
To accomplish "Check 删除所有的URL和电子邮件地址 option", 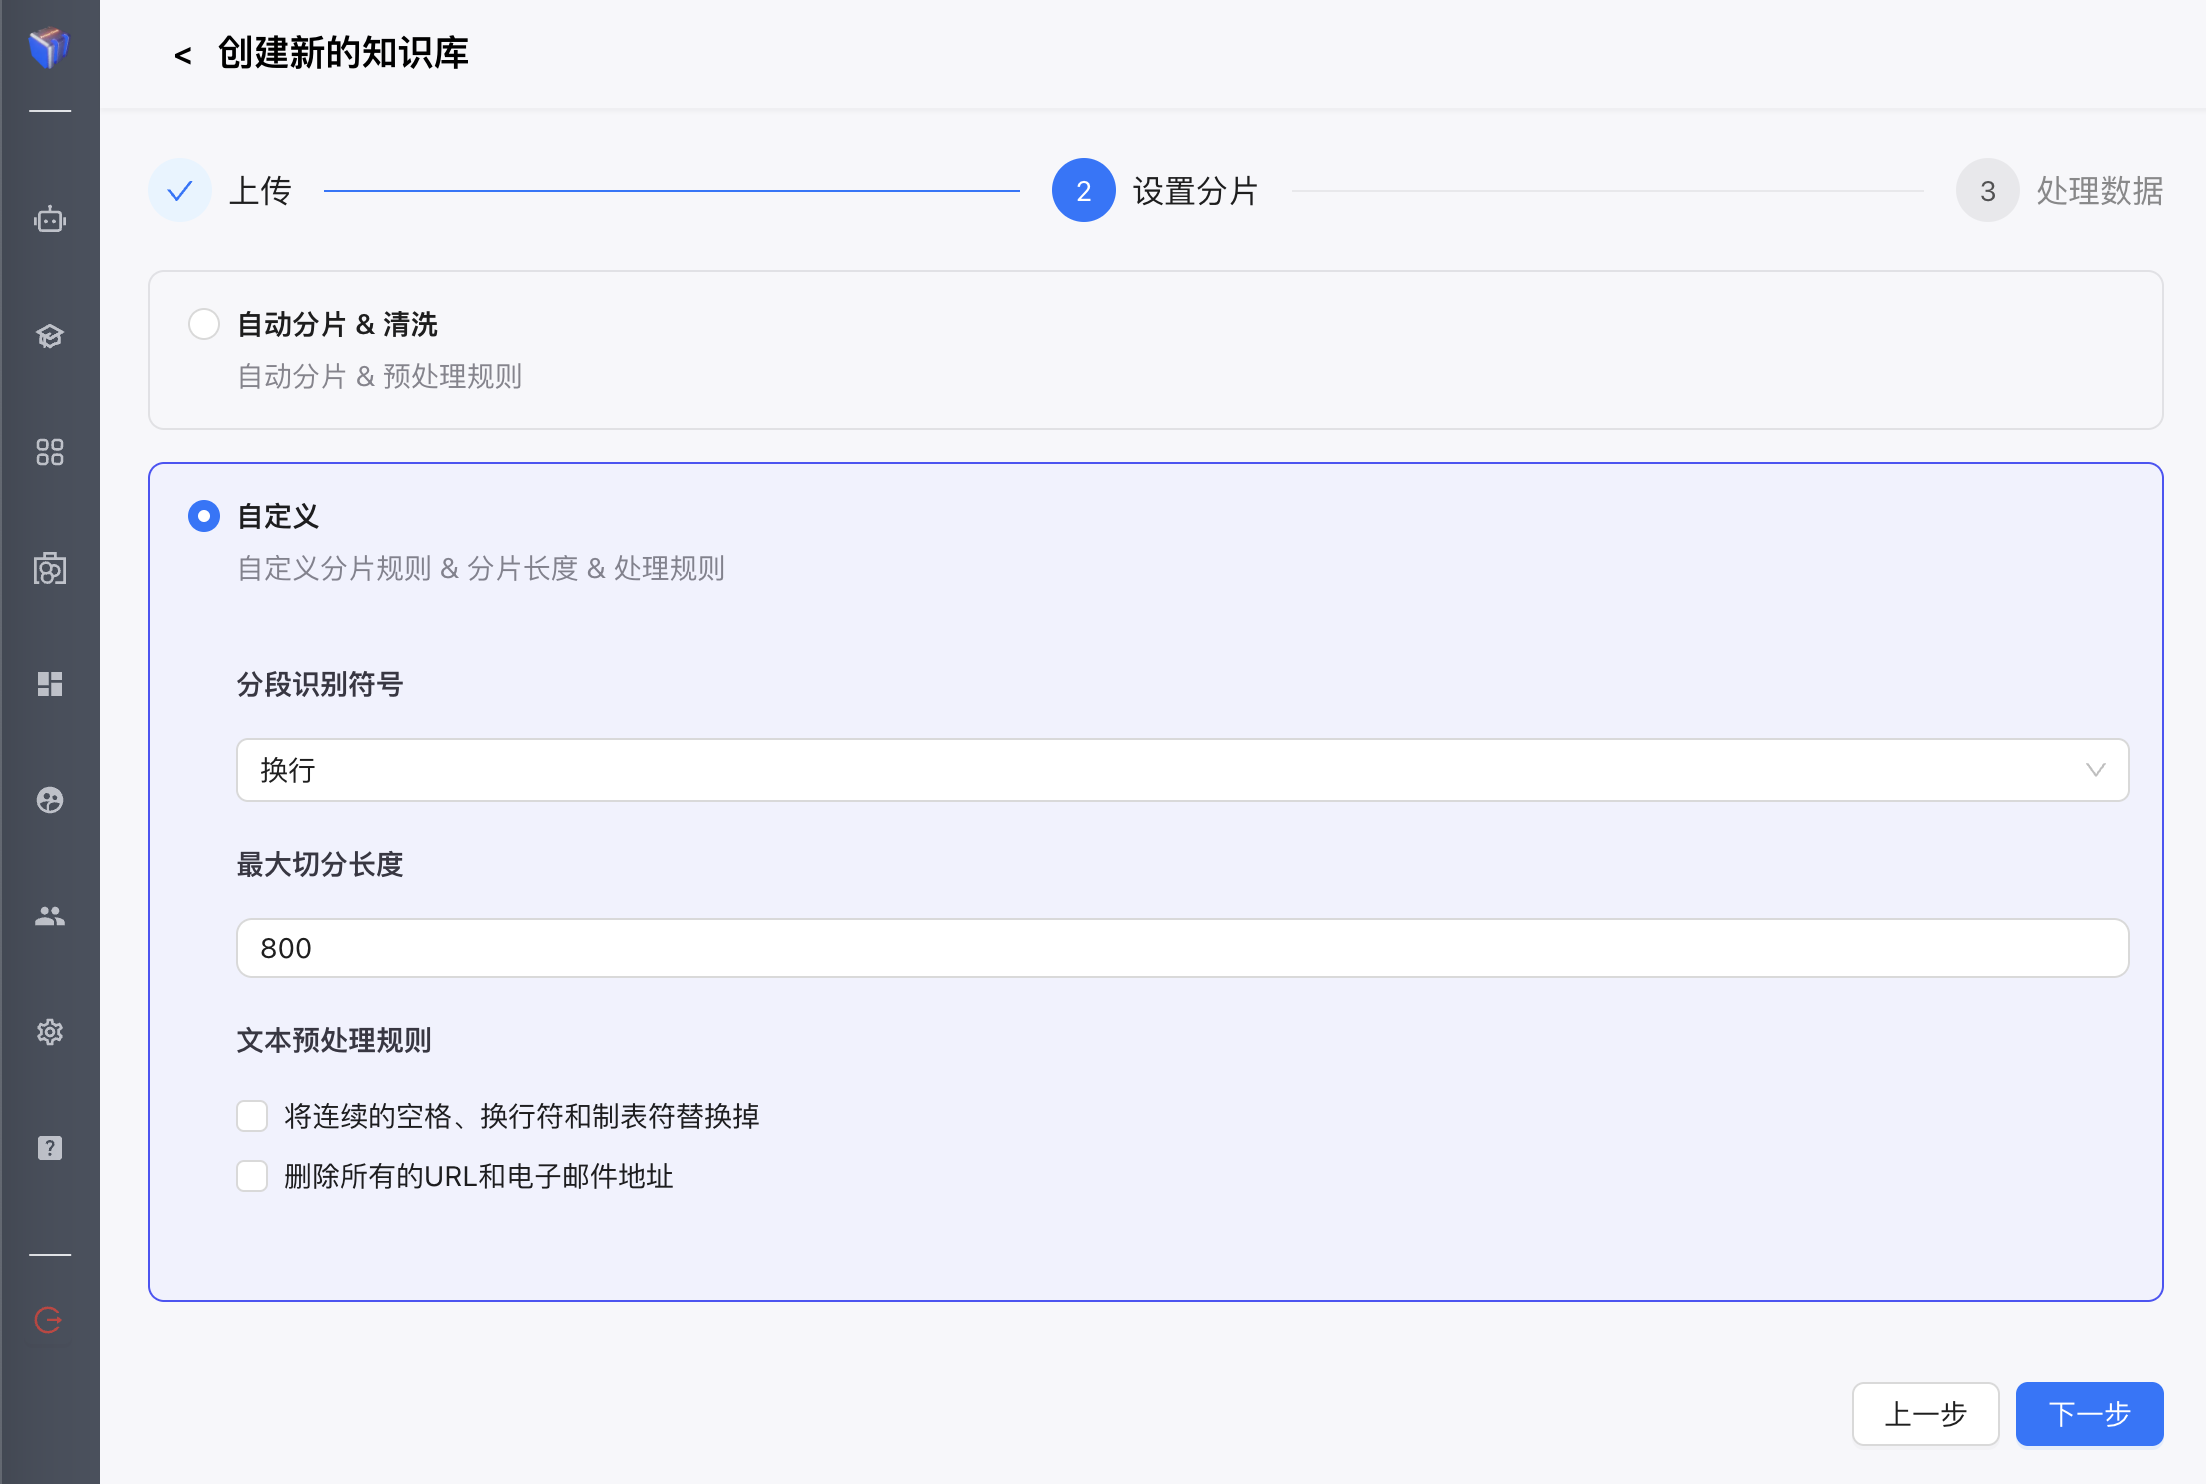I will coord(252,1176).
